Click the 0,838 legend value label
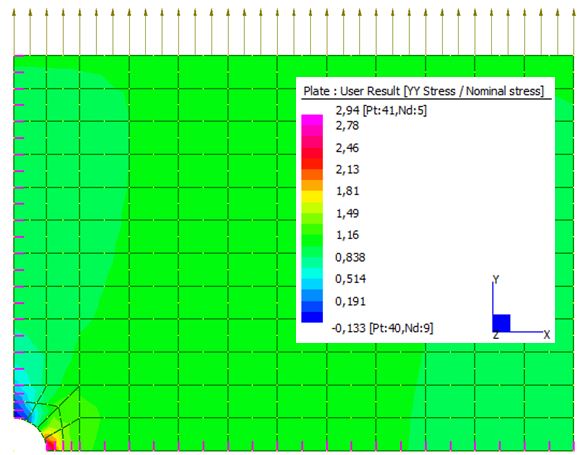Viewport: 581px width, 455px height. coord(350,257)
